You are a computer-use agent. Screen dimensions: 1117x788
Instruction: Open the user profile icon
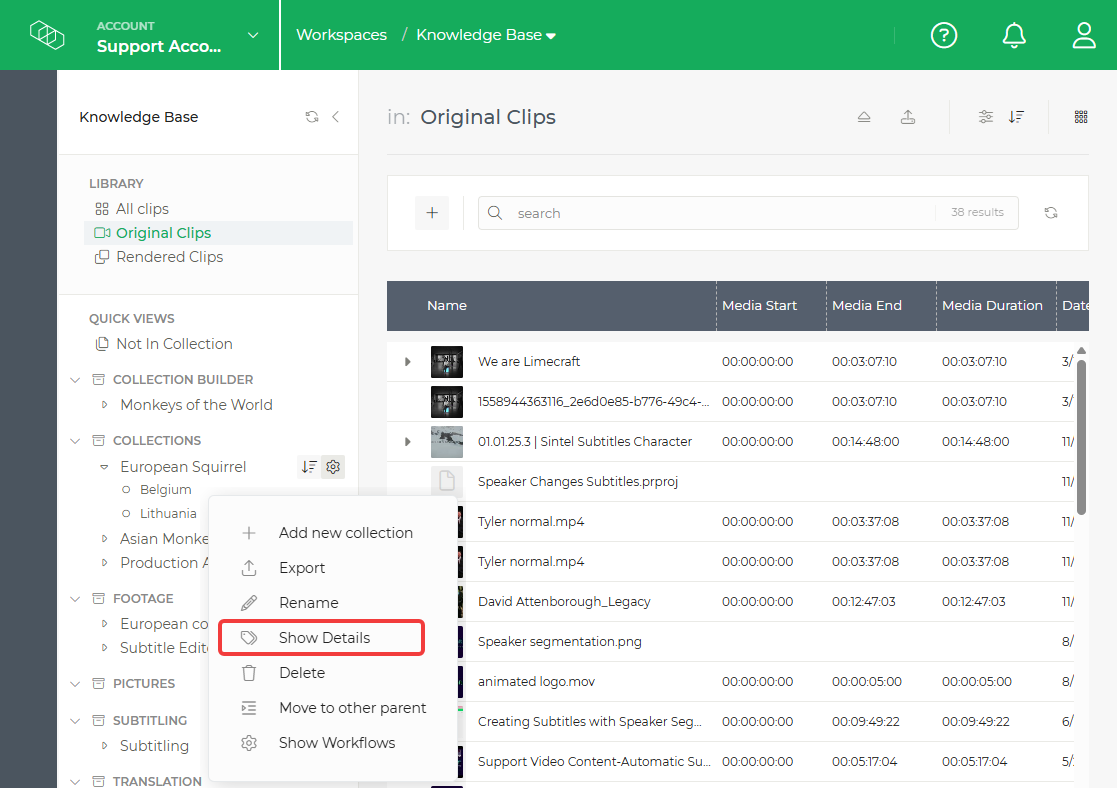[x=1084, y=35]
